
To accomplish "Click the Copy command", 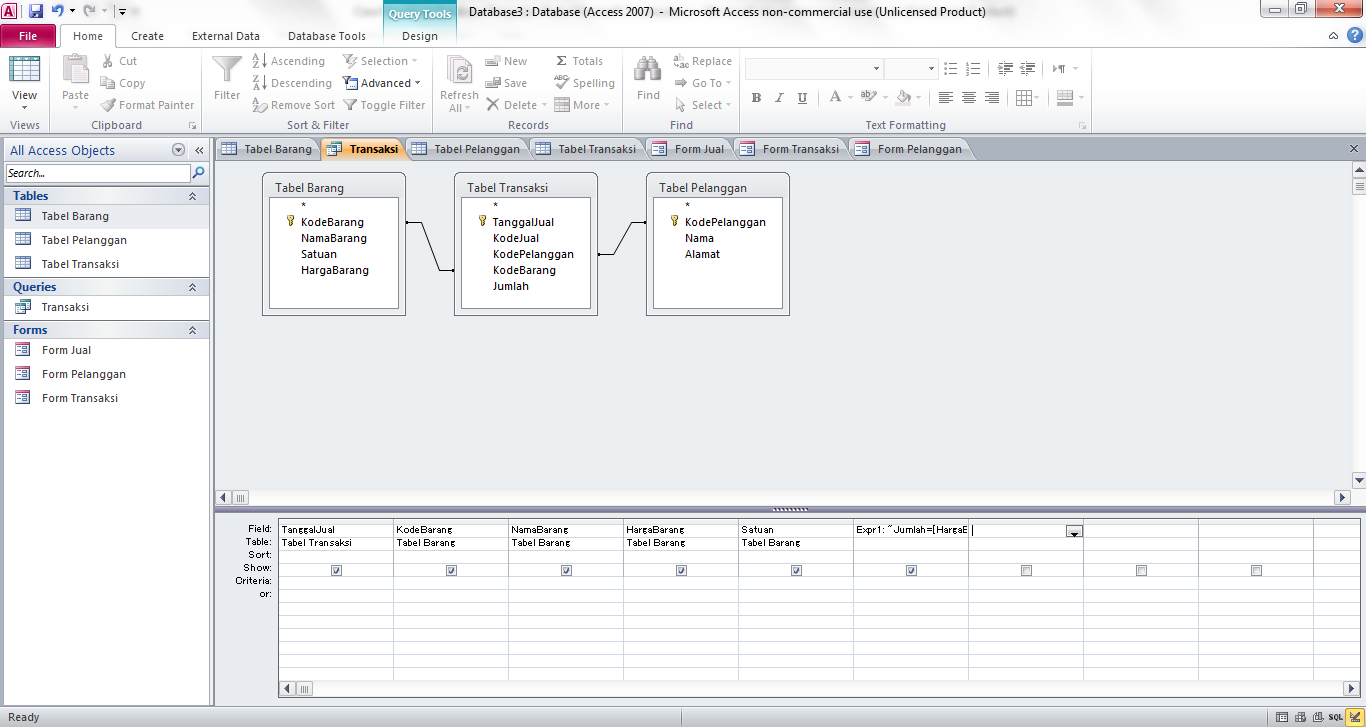I will tap(124, 83).
